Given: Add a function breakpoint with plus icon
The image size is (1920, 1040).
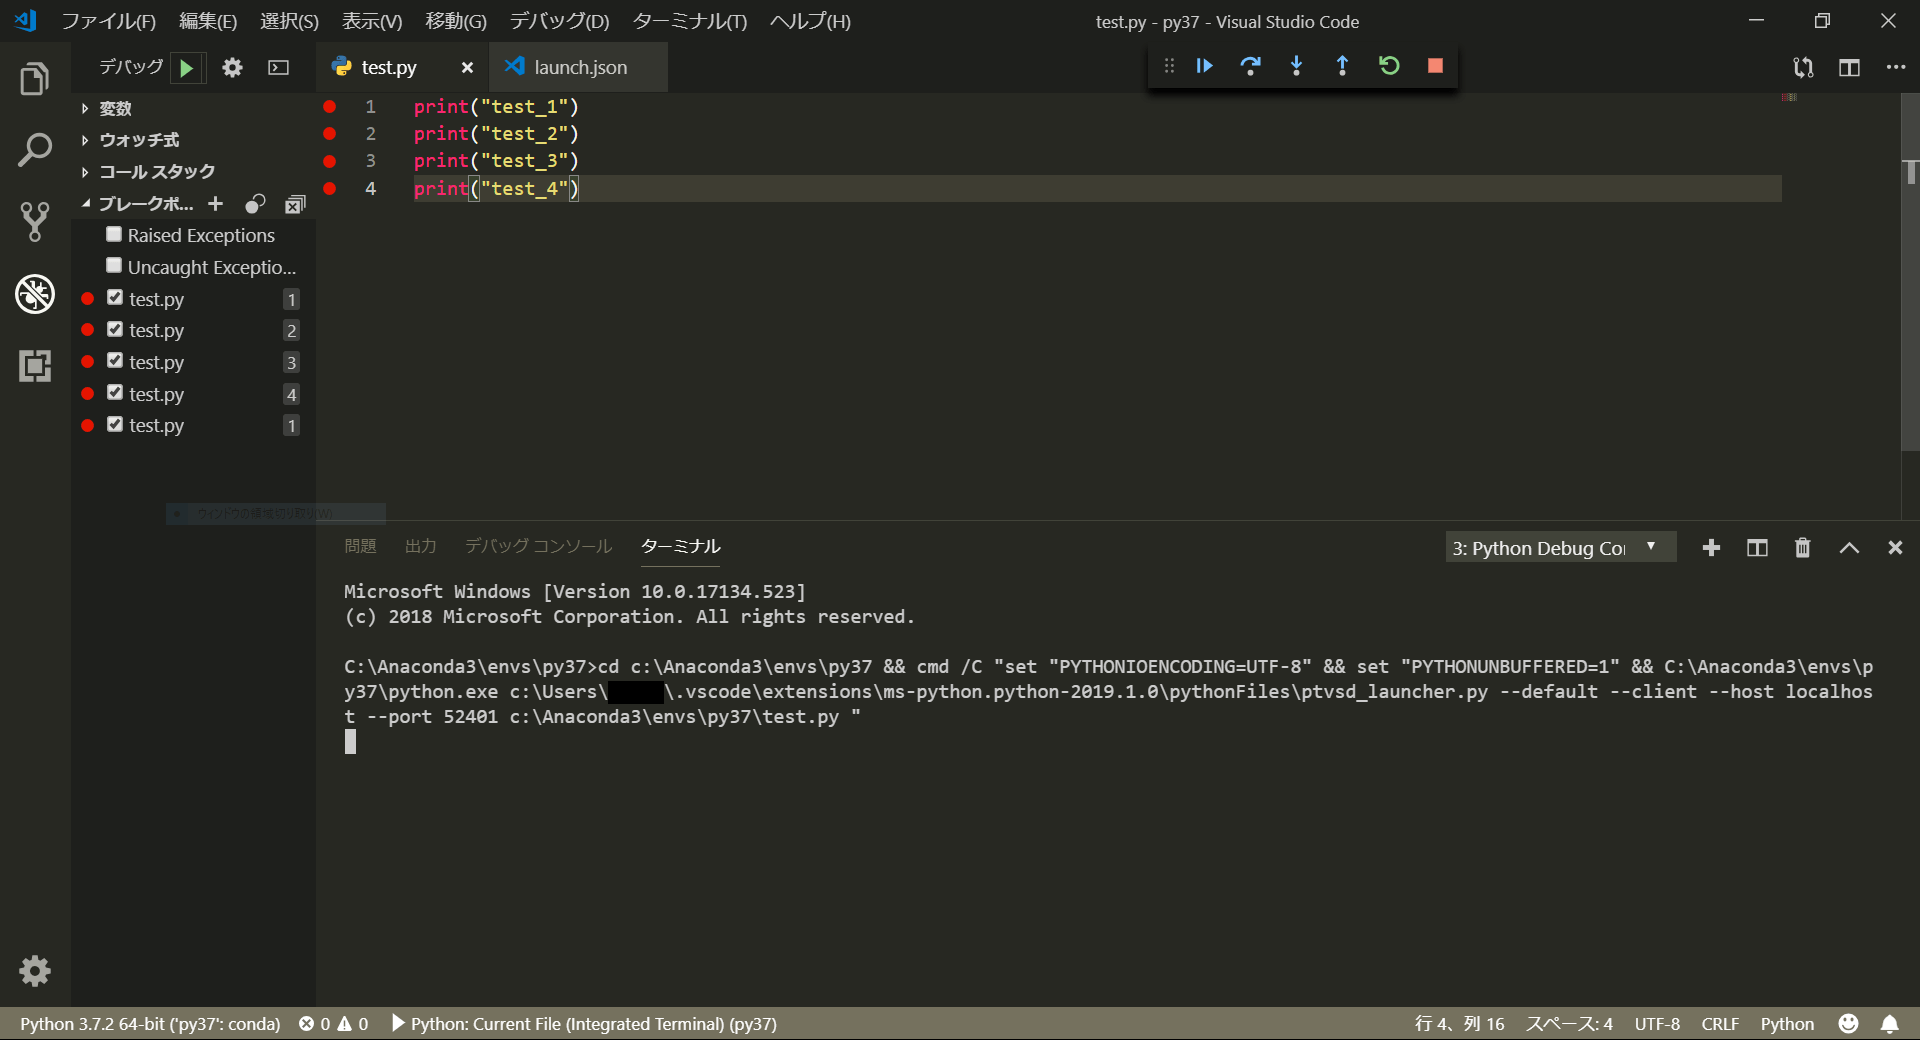Looking at the screenshot, I should (x=215, y=204).
